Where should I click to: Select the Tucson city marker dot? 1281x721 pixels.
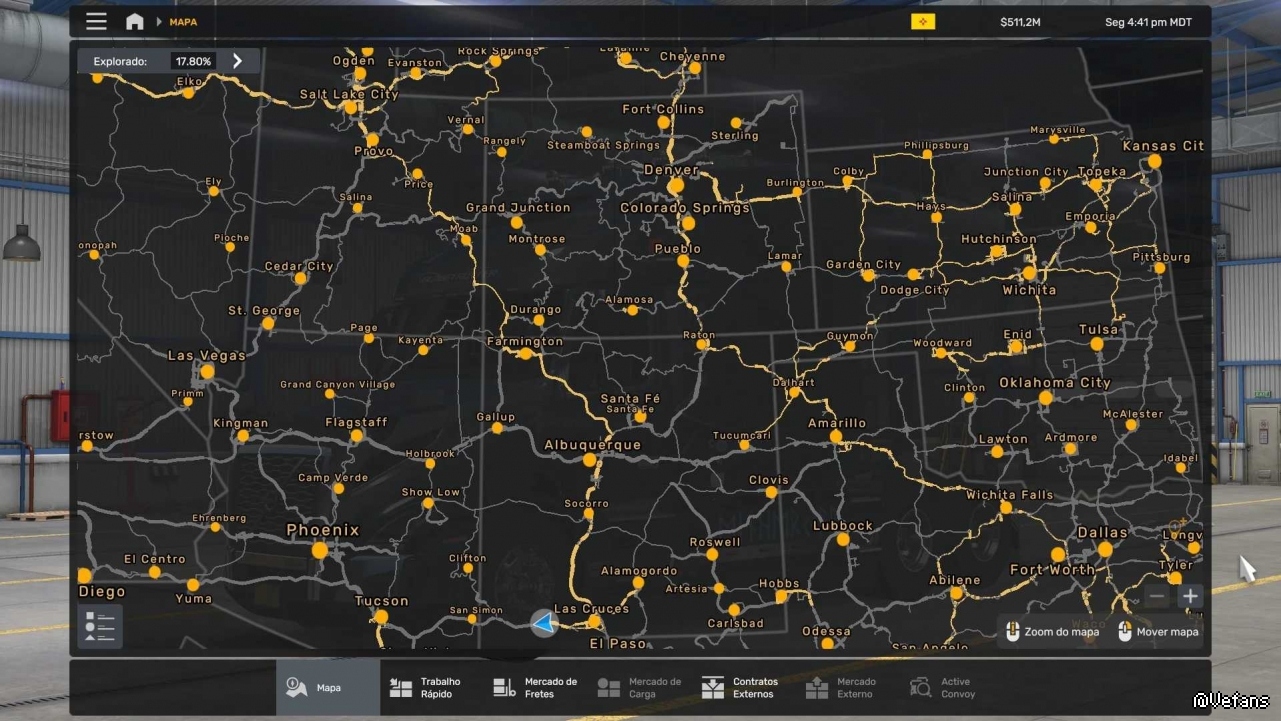pos(381,616)
